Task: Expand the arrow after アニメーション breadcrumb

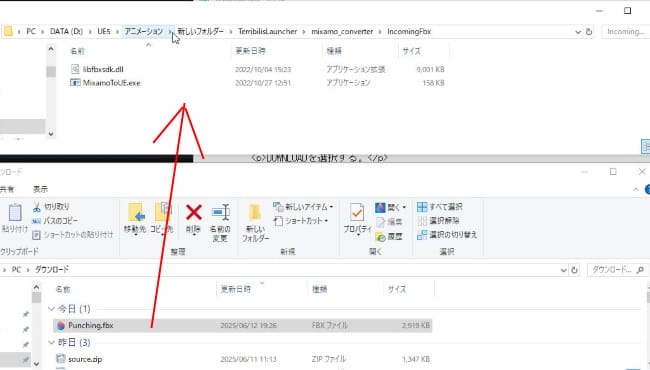Action: click(x=170, y=31)
